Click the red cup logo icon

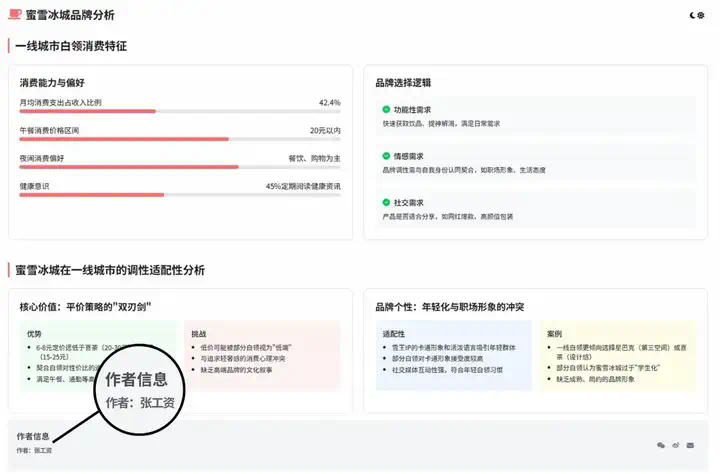point(15,14)
